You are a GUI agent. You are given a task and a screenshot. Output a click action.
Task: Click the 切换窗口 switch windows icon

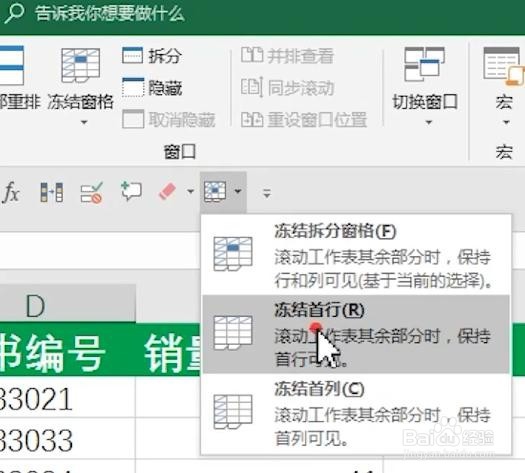[425, 64]
